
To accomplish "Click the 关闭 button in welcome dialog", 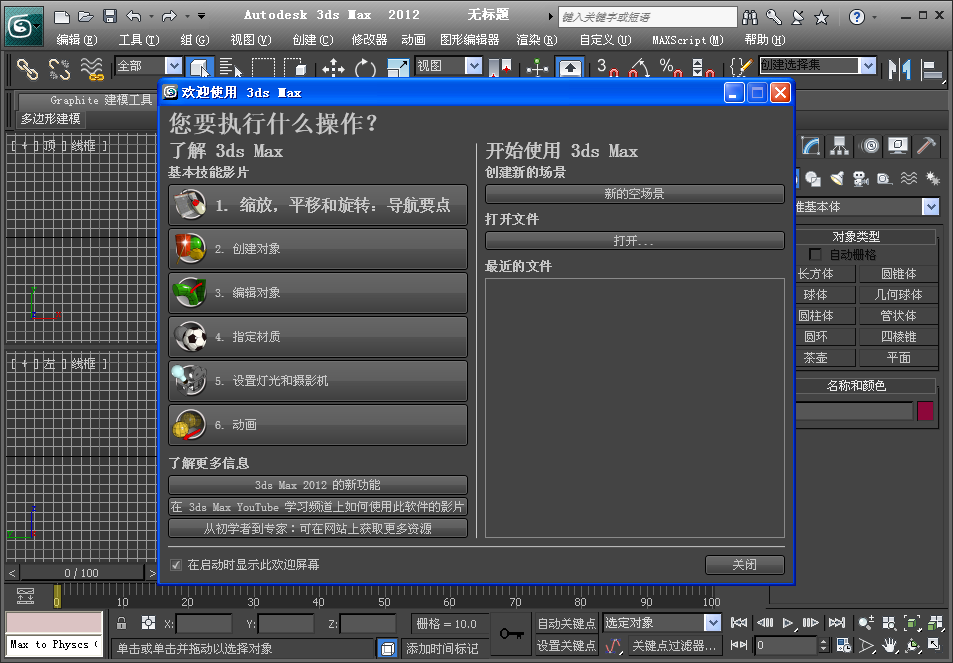I will point(745,565).
